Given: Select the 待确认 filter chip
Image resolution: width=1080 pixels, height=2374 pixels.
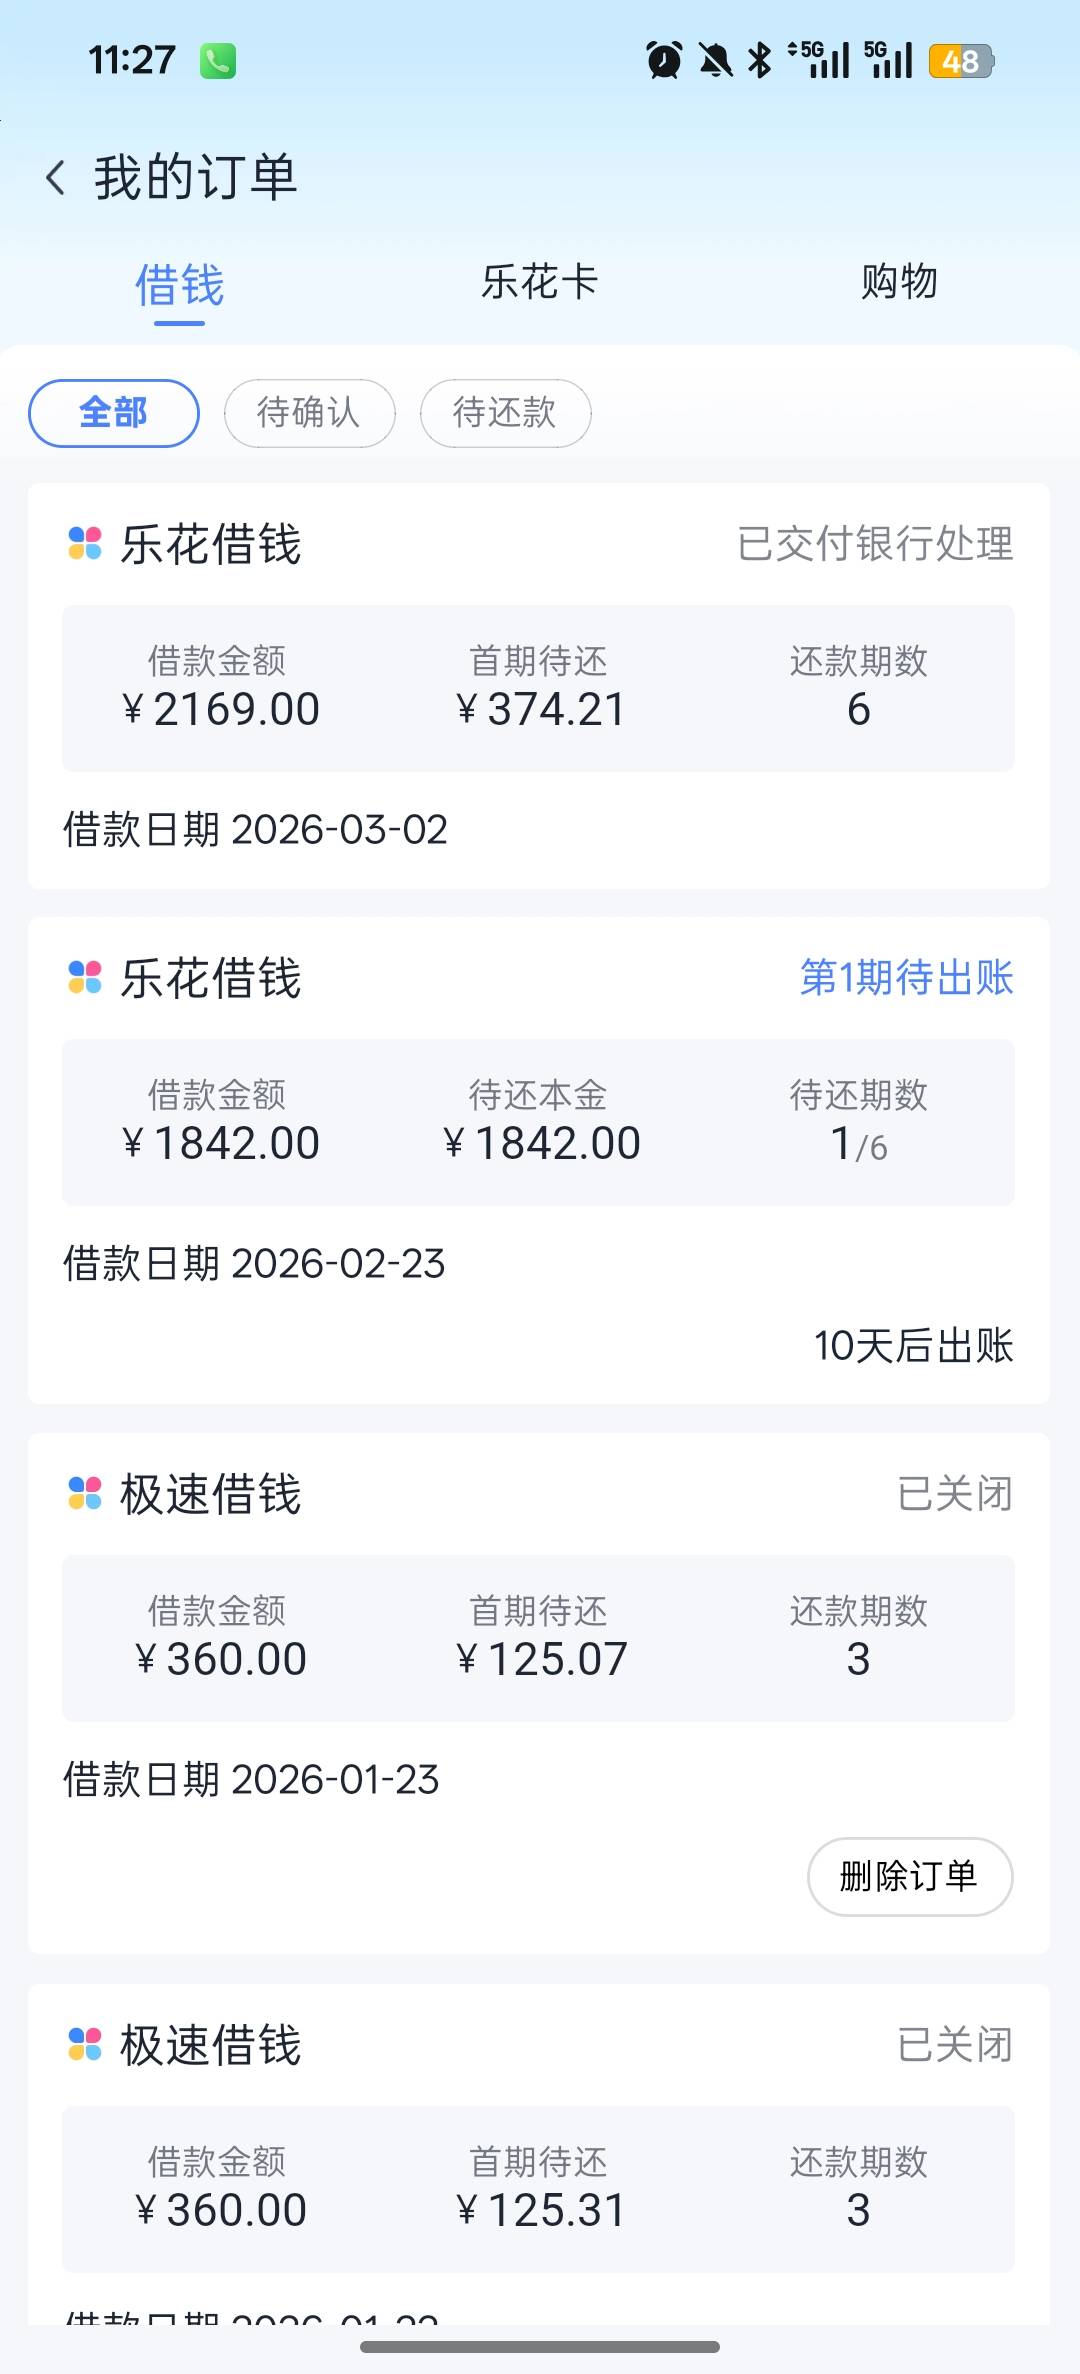Looking at the screenshot, I should pyautogui.click(x=309, y=413).
